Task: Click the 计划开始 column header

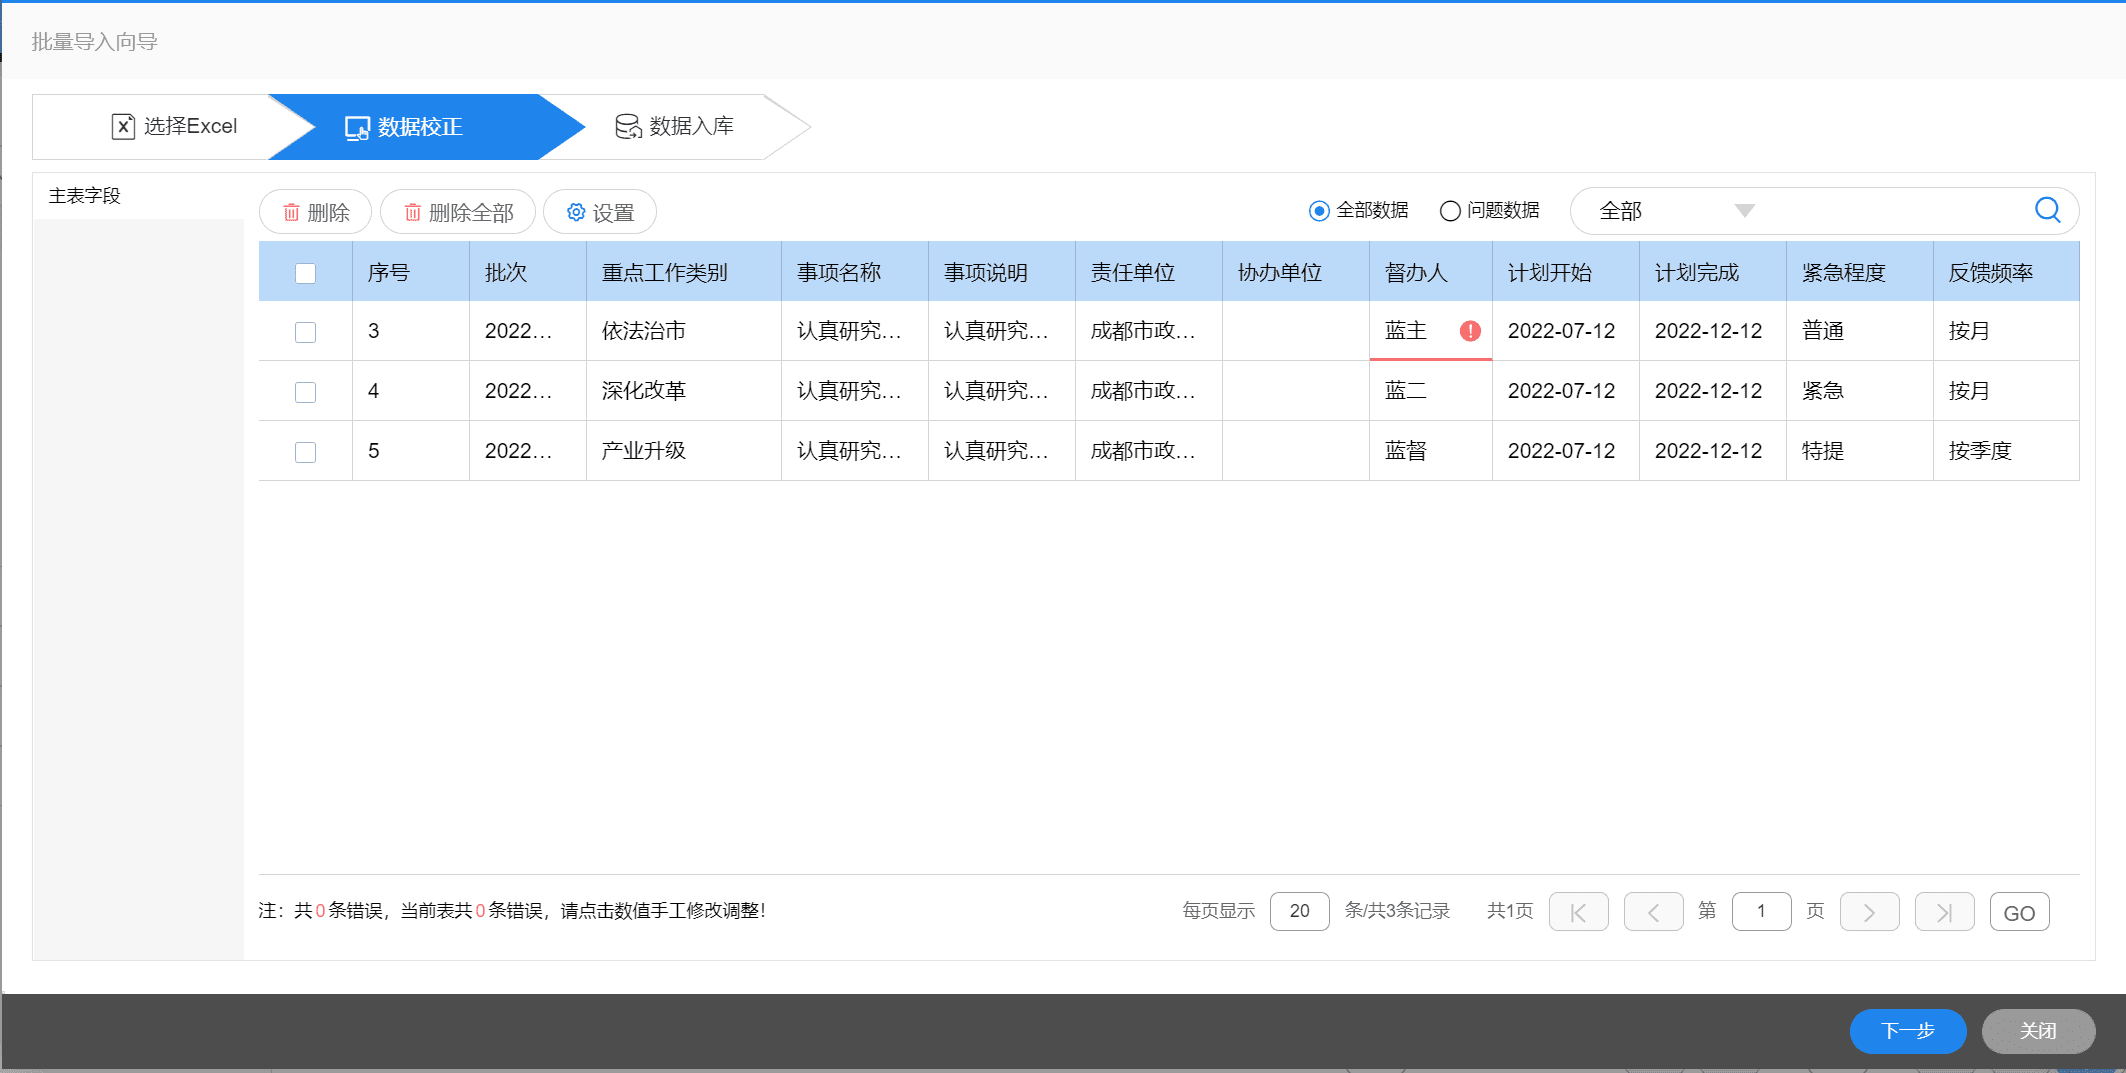Action: (x=1566, y=272)
